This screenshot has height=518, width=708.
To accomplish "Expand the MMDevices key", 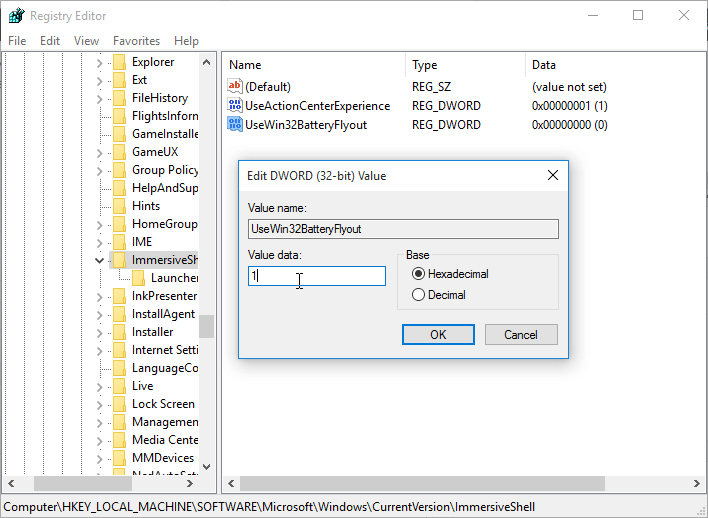I will tap(100, 459).
